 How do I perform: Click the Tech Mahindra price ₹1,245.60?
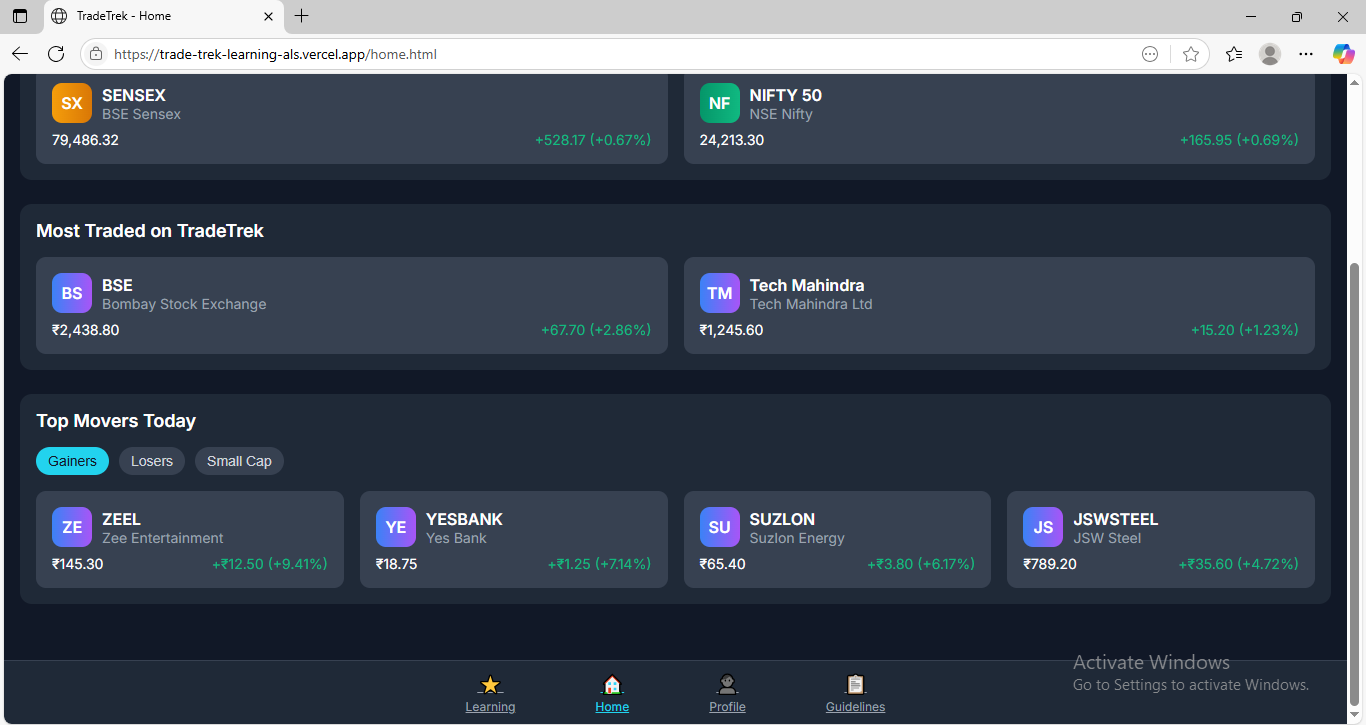[x=731, y=330]
